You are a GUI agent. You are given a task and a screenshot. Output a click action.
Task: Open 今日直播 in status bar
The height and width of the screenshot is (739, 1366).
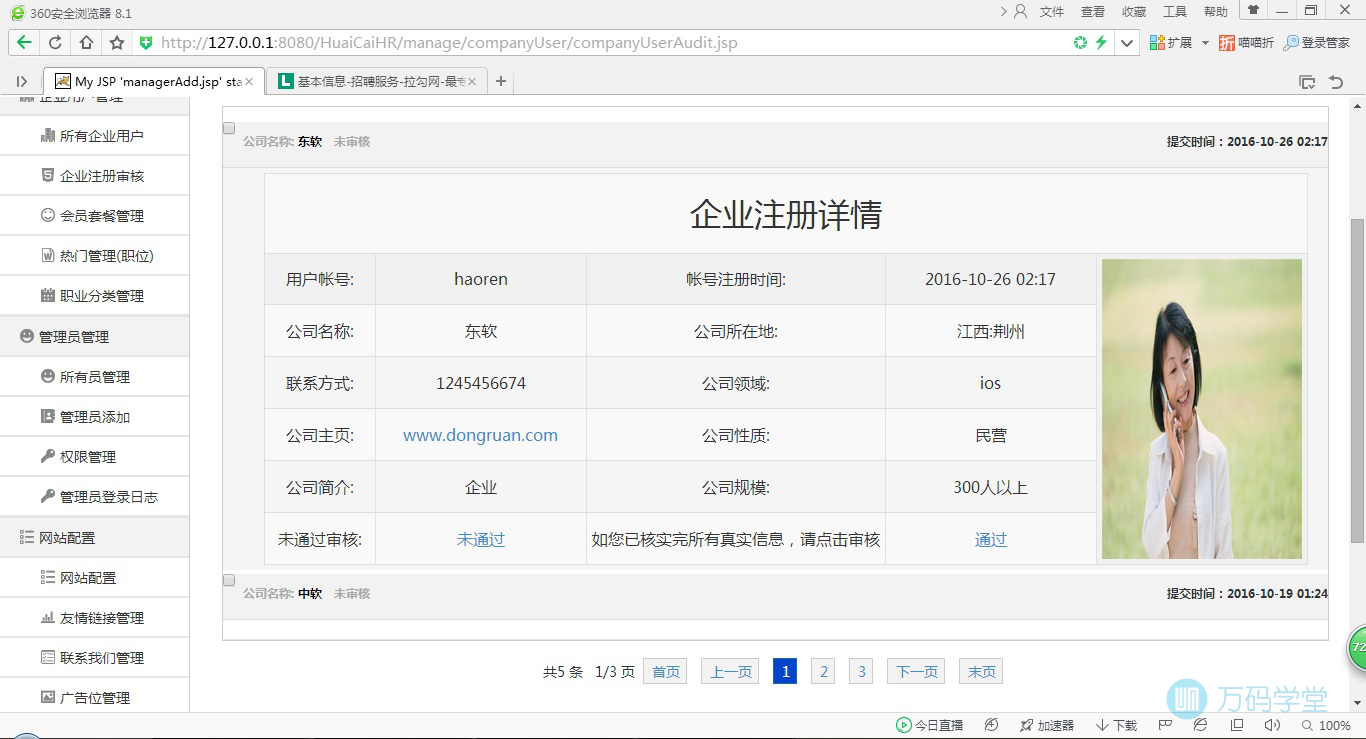930,725
